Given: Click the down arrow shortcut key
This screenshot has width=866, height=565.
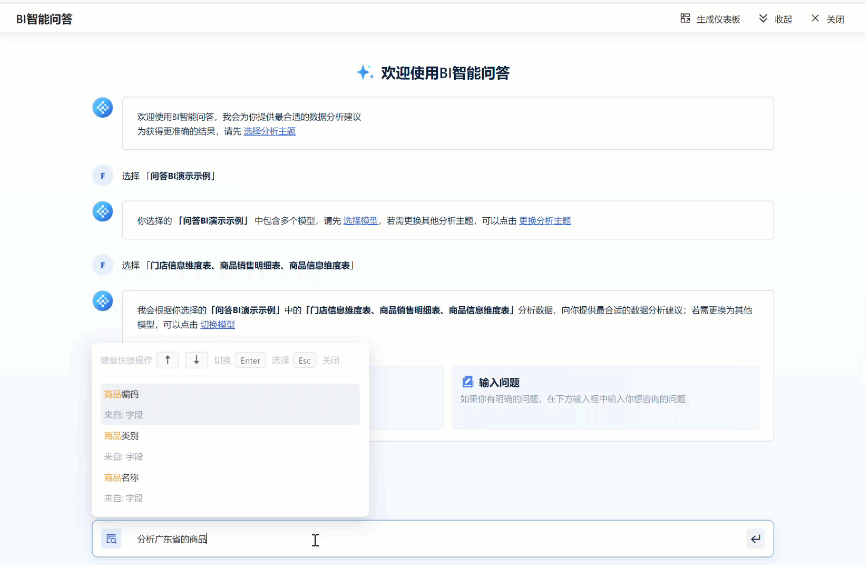Looking at the screenshot, I should [x=196, y=360].
